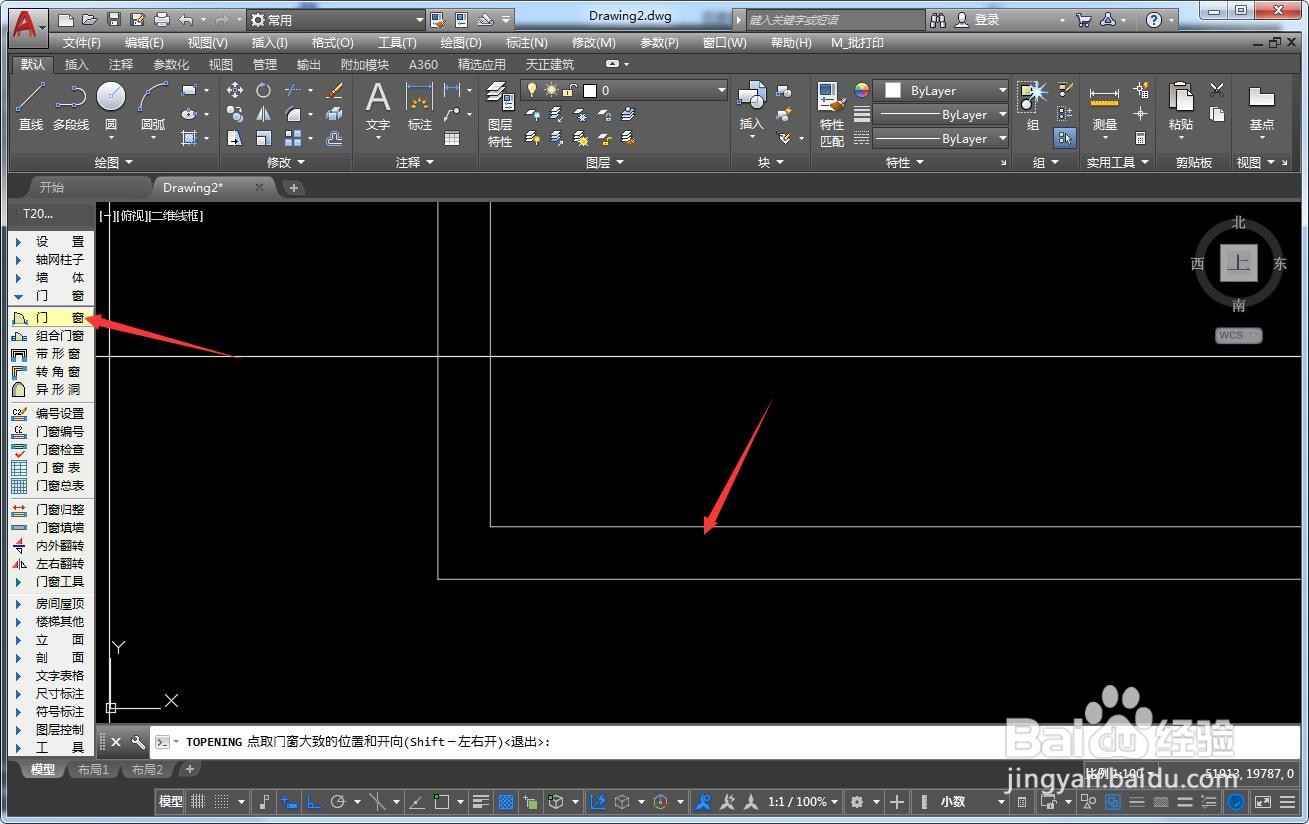The width and height of the screenshot is (1309, 824).
Task: Open the 文件(F) menu
Action: click(x=82, y=43)
